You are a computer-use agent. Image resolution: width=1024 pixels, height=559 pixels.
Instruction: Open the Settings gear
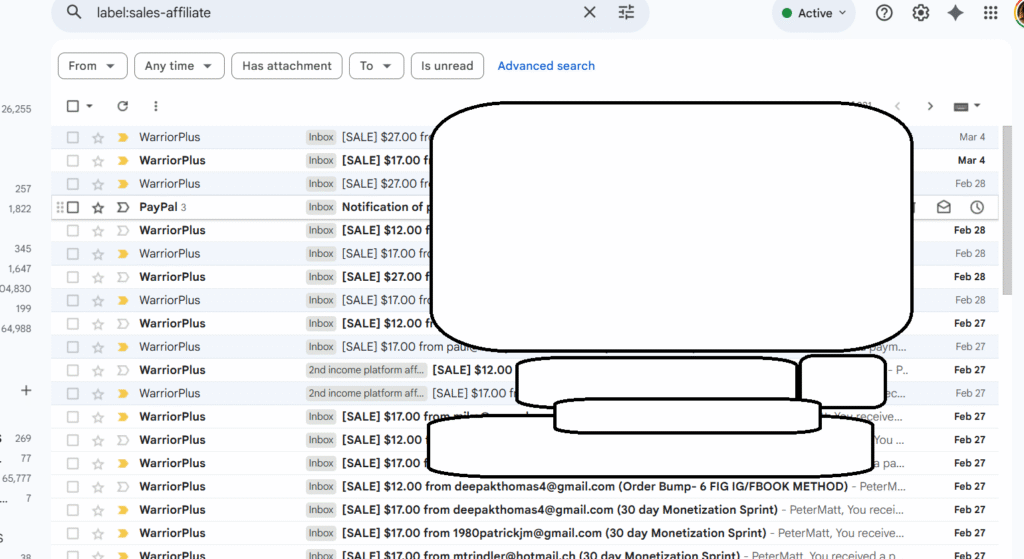920,13
